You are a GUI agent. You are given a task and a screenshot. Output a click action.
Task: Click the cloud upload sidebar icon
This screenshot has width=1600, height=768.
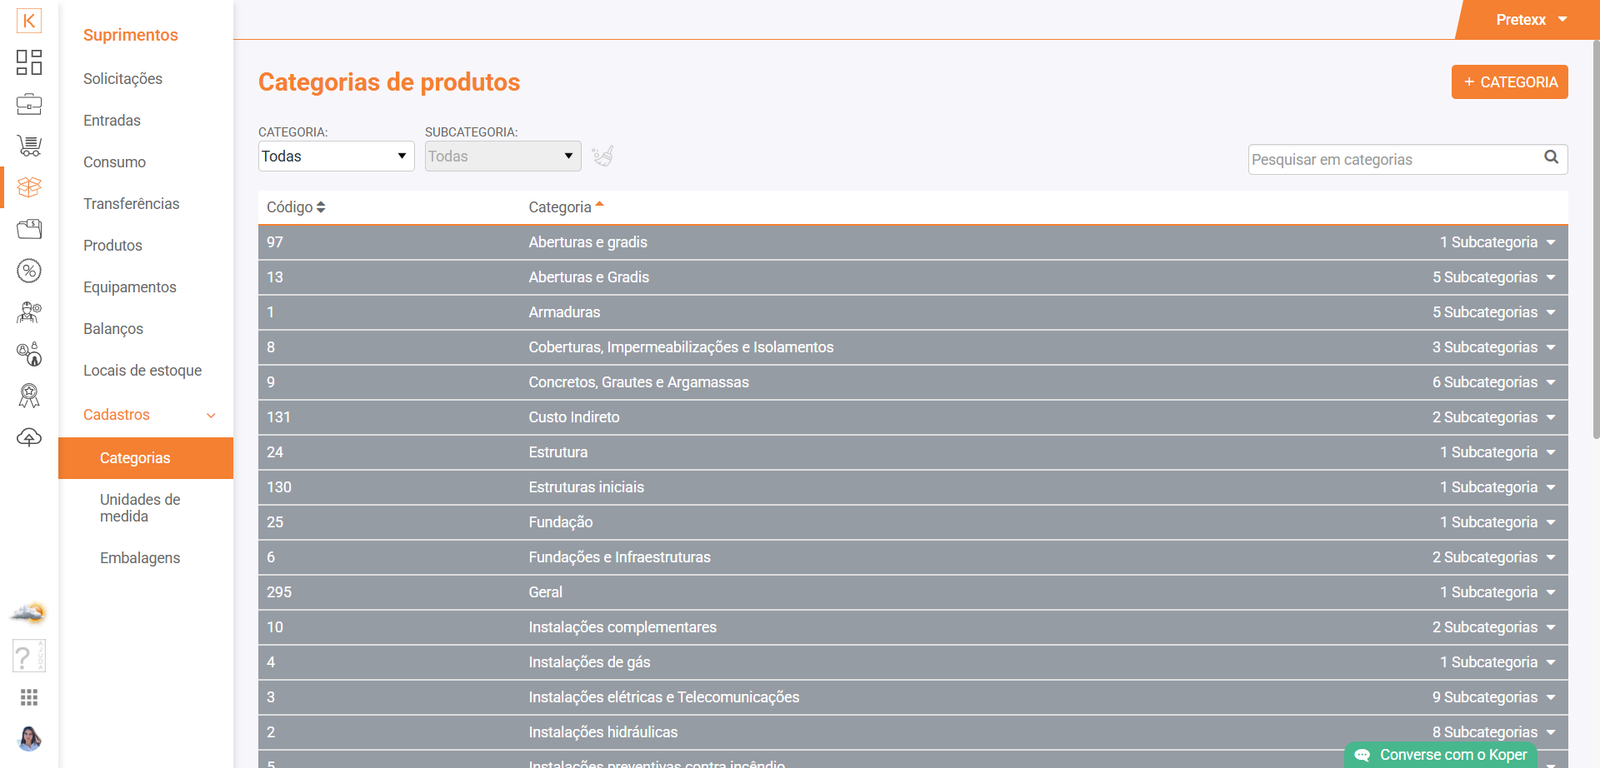29,438
